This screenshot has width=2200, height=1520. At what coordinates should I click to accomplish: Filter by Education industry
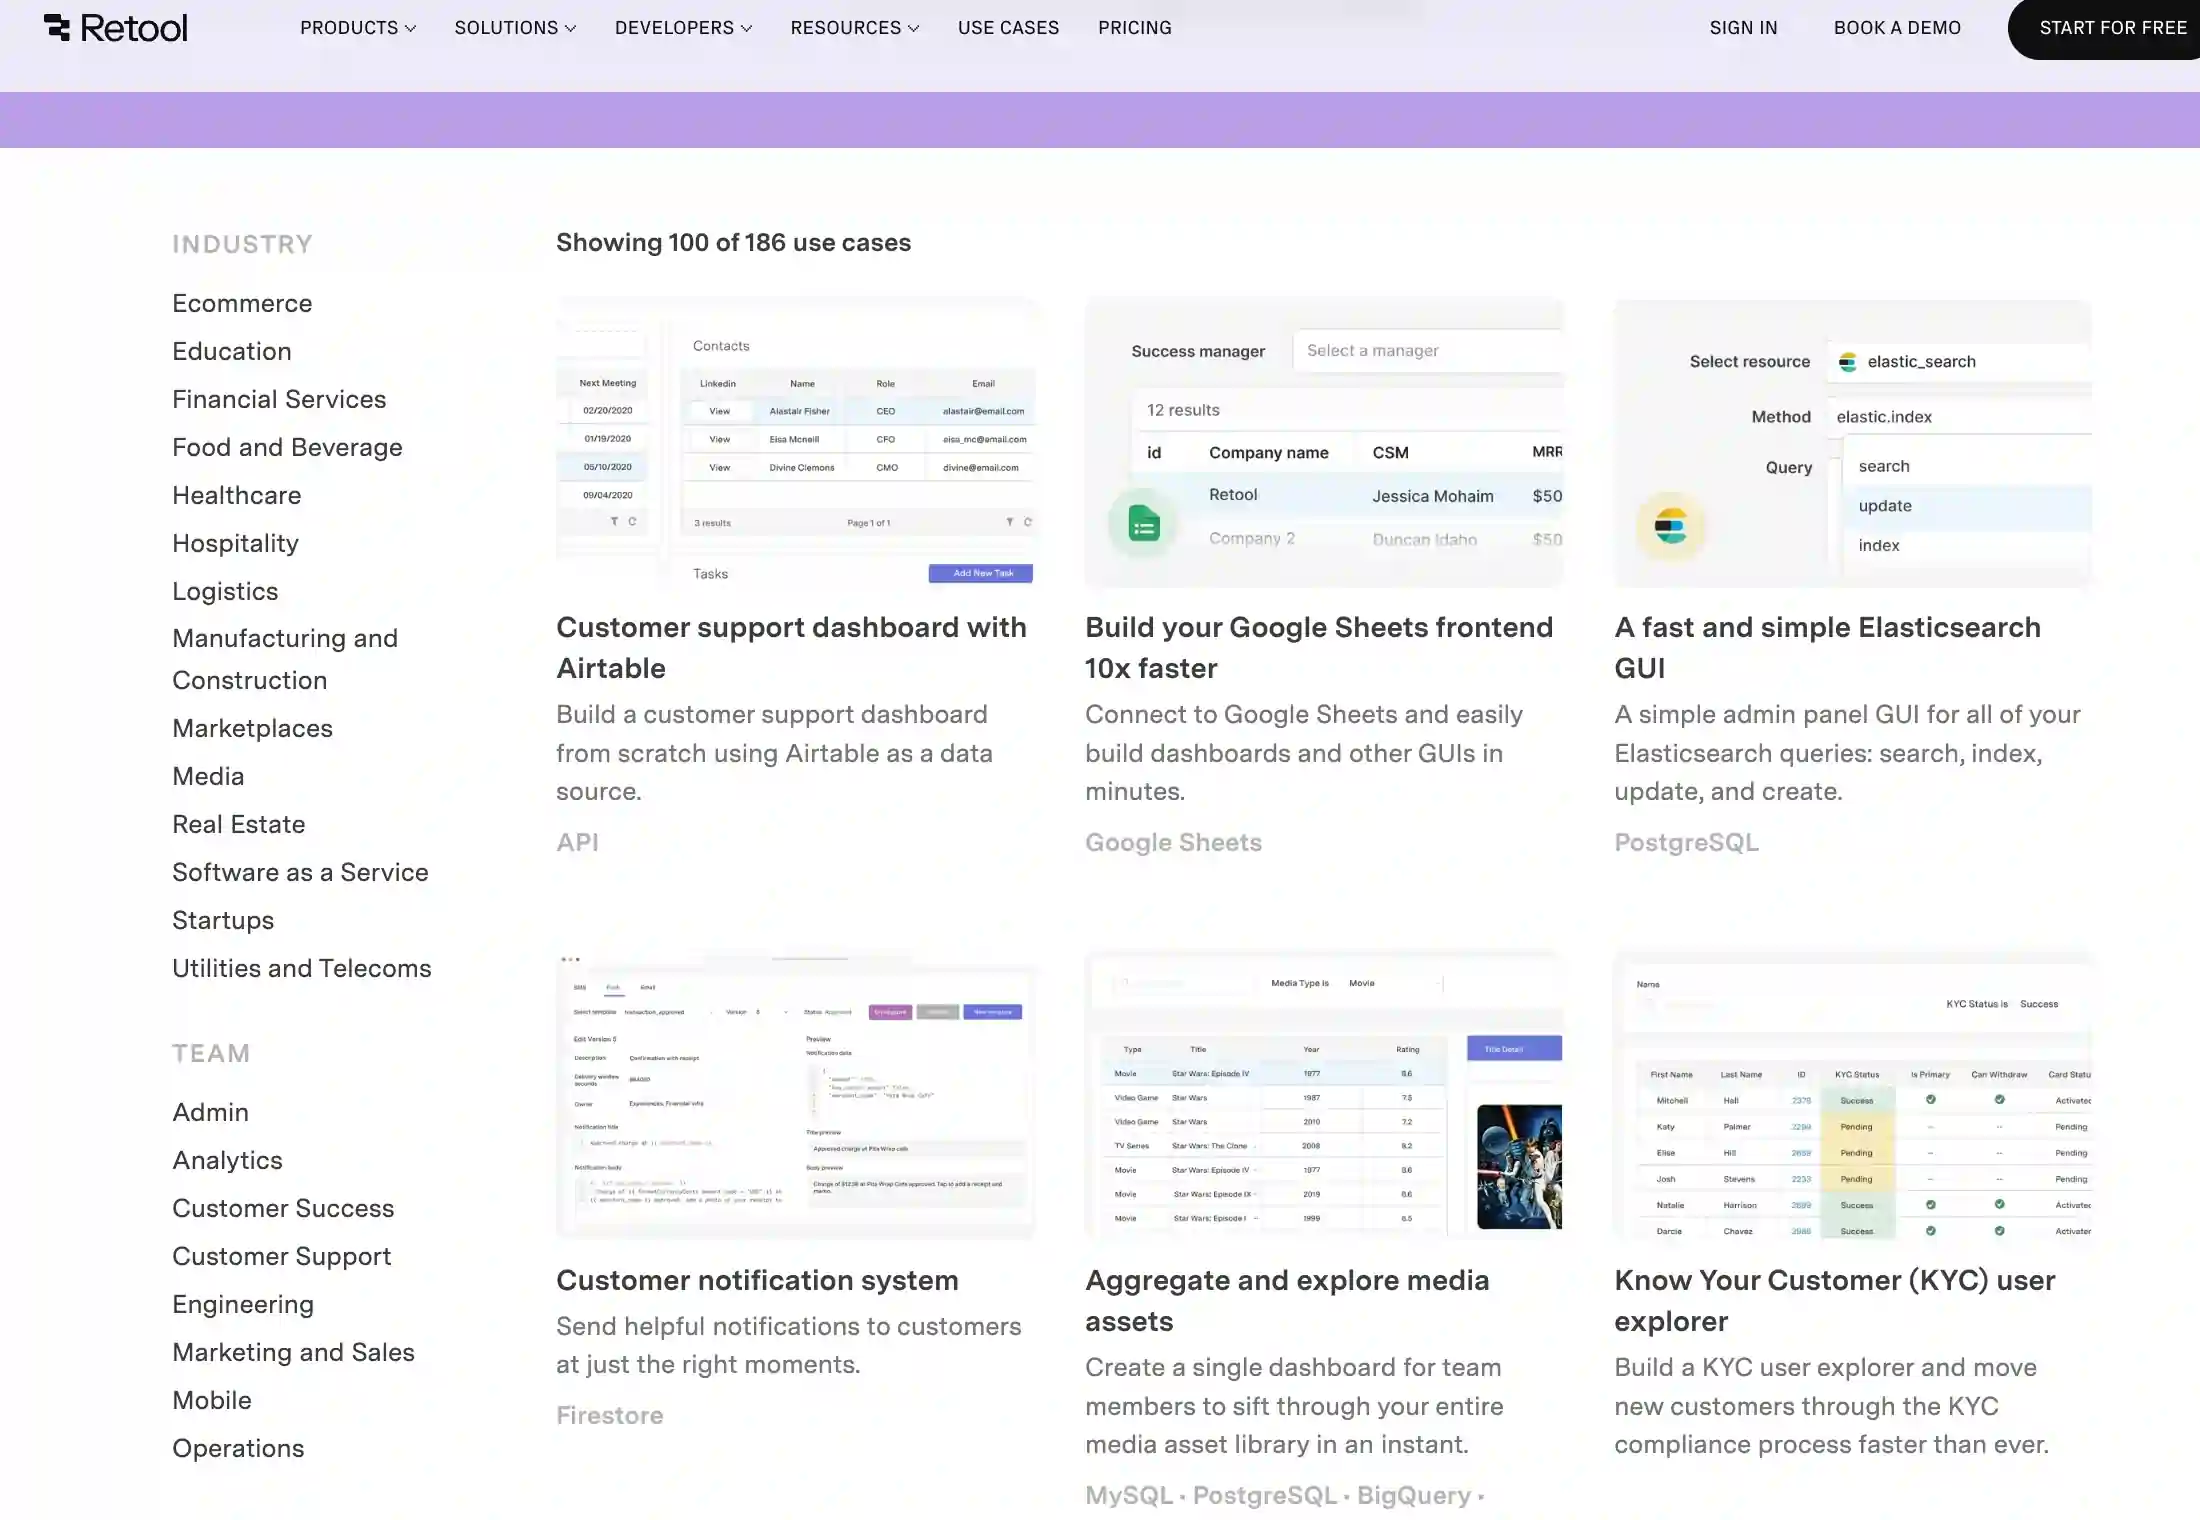coord(232,351)
